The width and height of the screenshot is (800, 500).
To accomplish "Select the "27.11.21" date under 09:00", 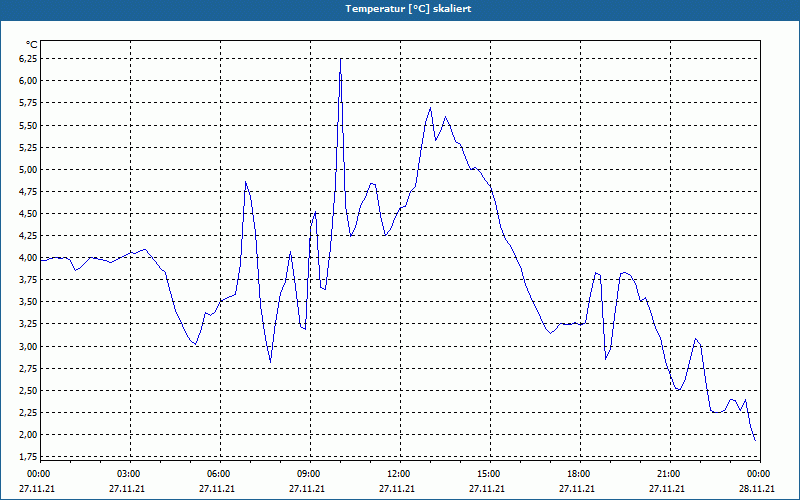I will click(x=307, y=488).
